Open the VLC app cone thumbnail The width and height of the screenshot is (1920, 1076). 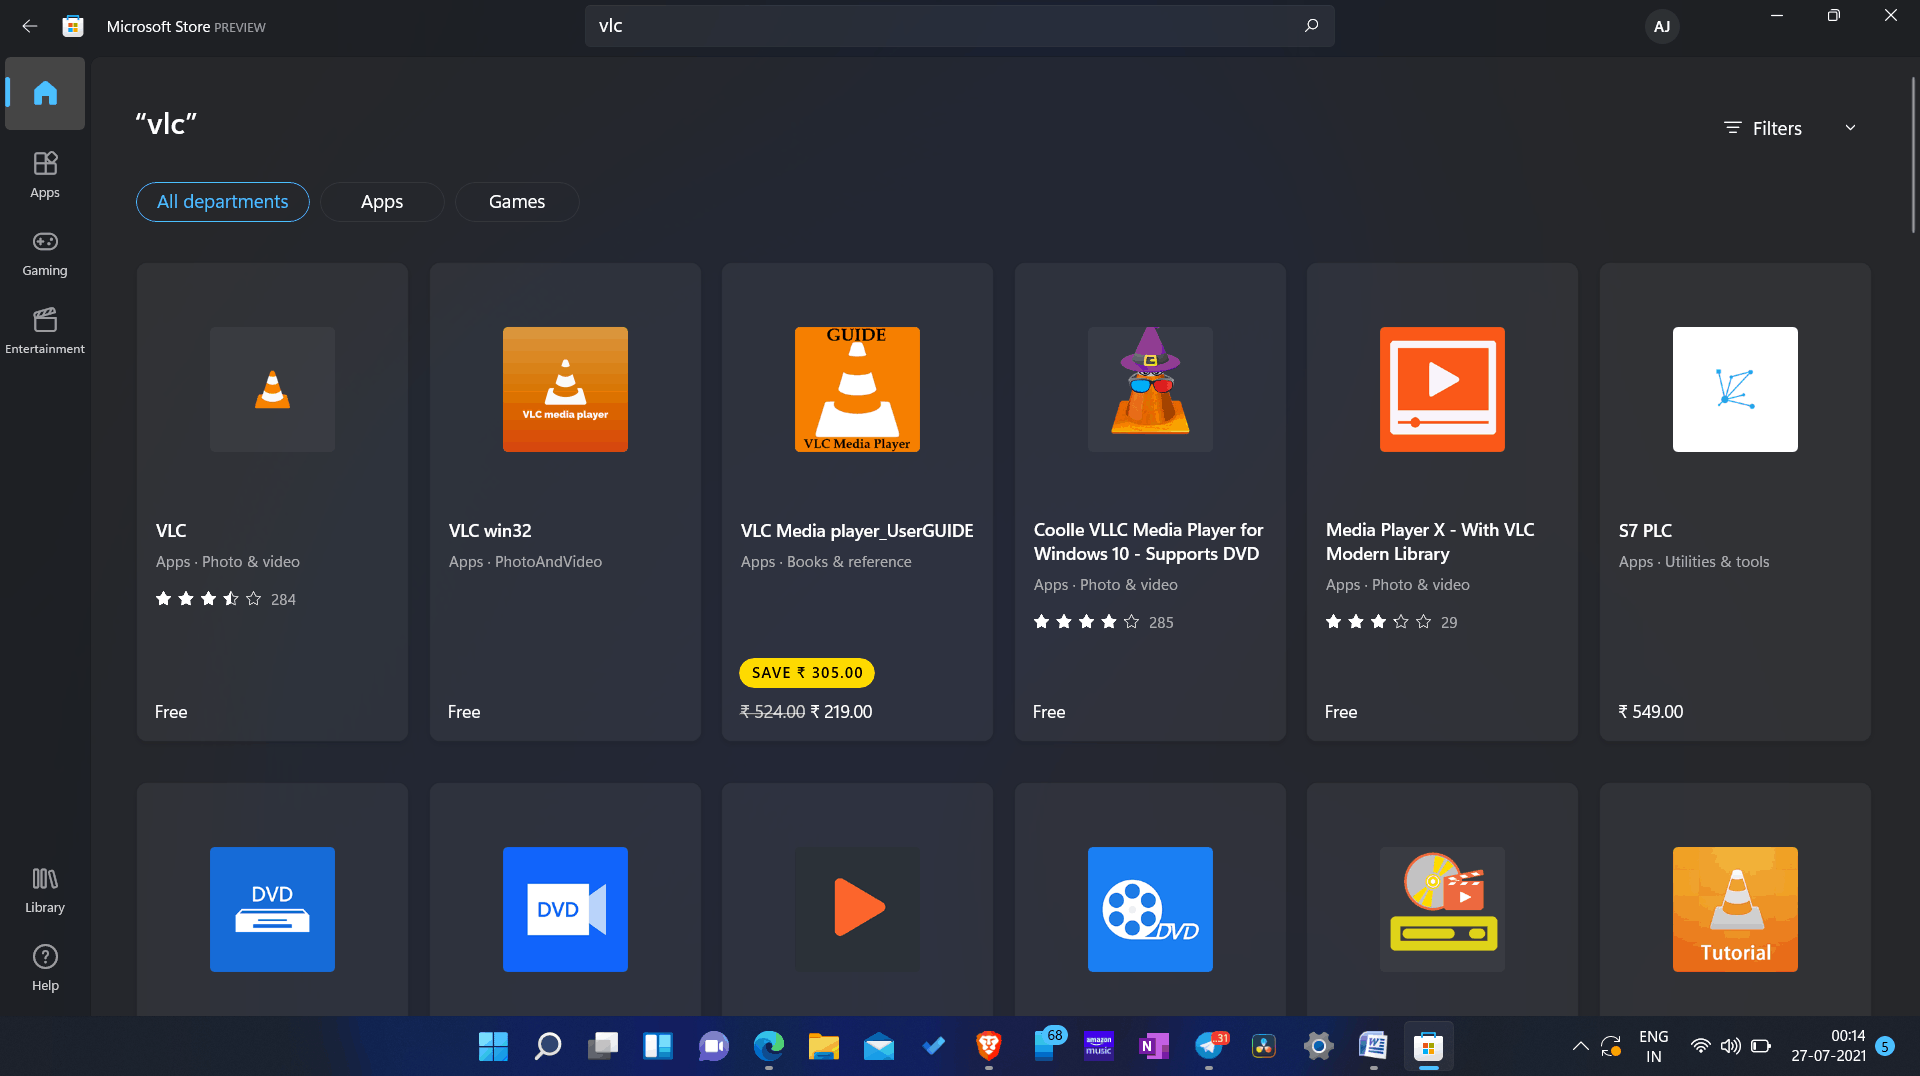coord(272,389)
